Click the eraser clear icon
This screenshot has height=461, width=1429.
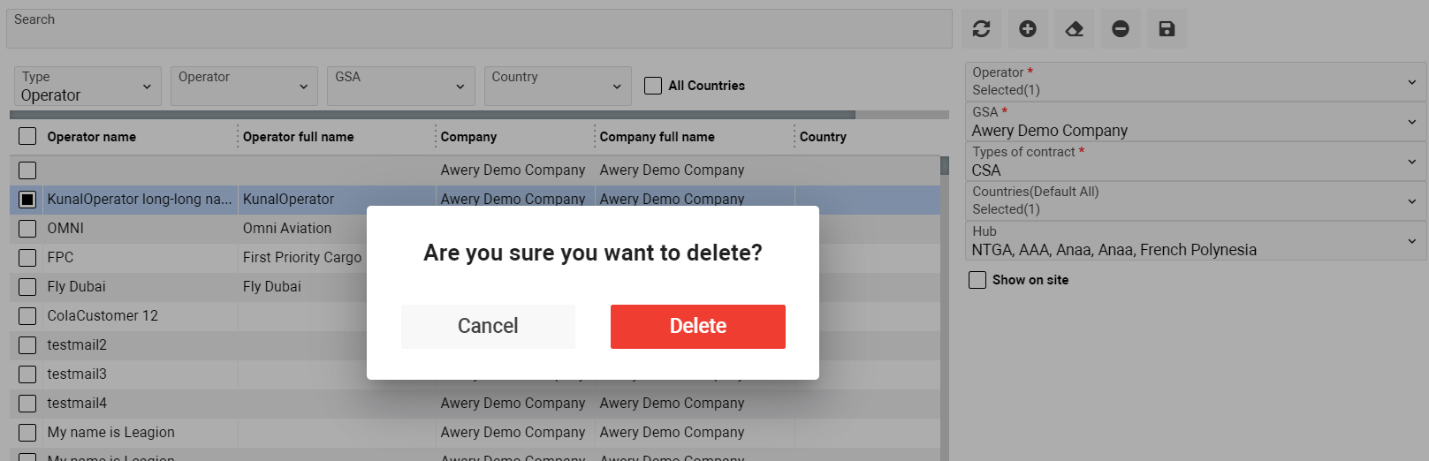[1074, 29]
